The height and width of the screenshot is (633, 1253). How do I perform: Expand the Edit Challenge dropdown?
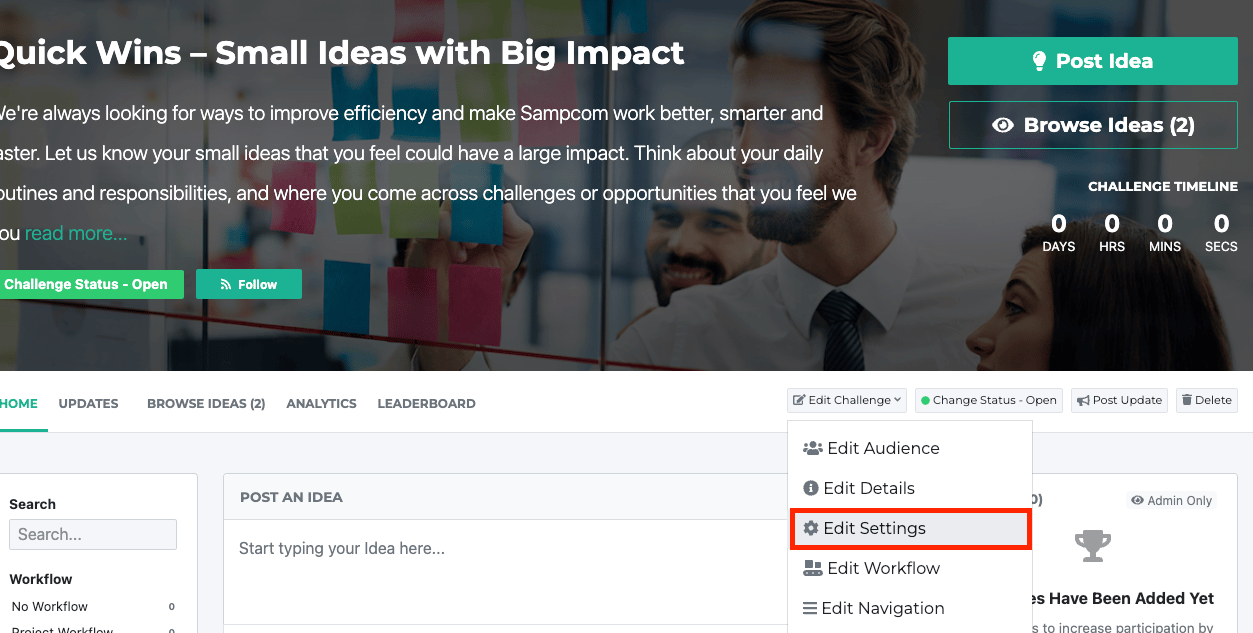pyautogui.click(x=847, y=400)
